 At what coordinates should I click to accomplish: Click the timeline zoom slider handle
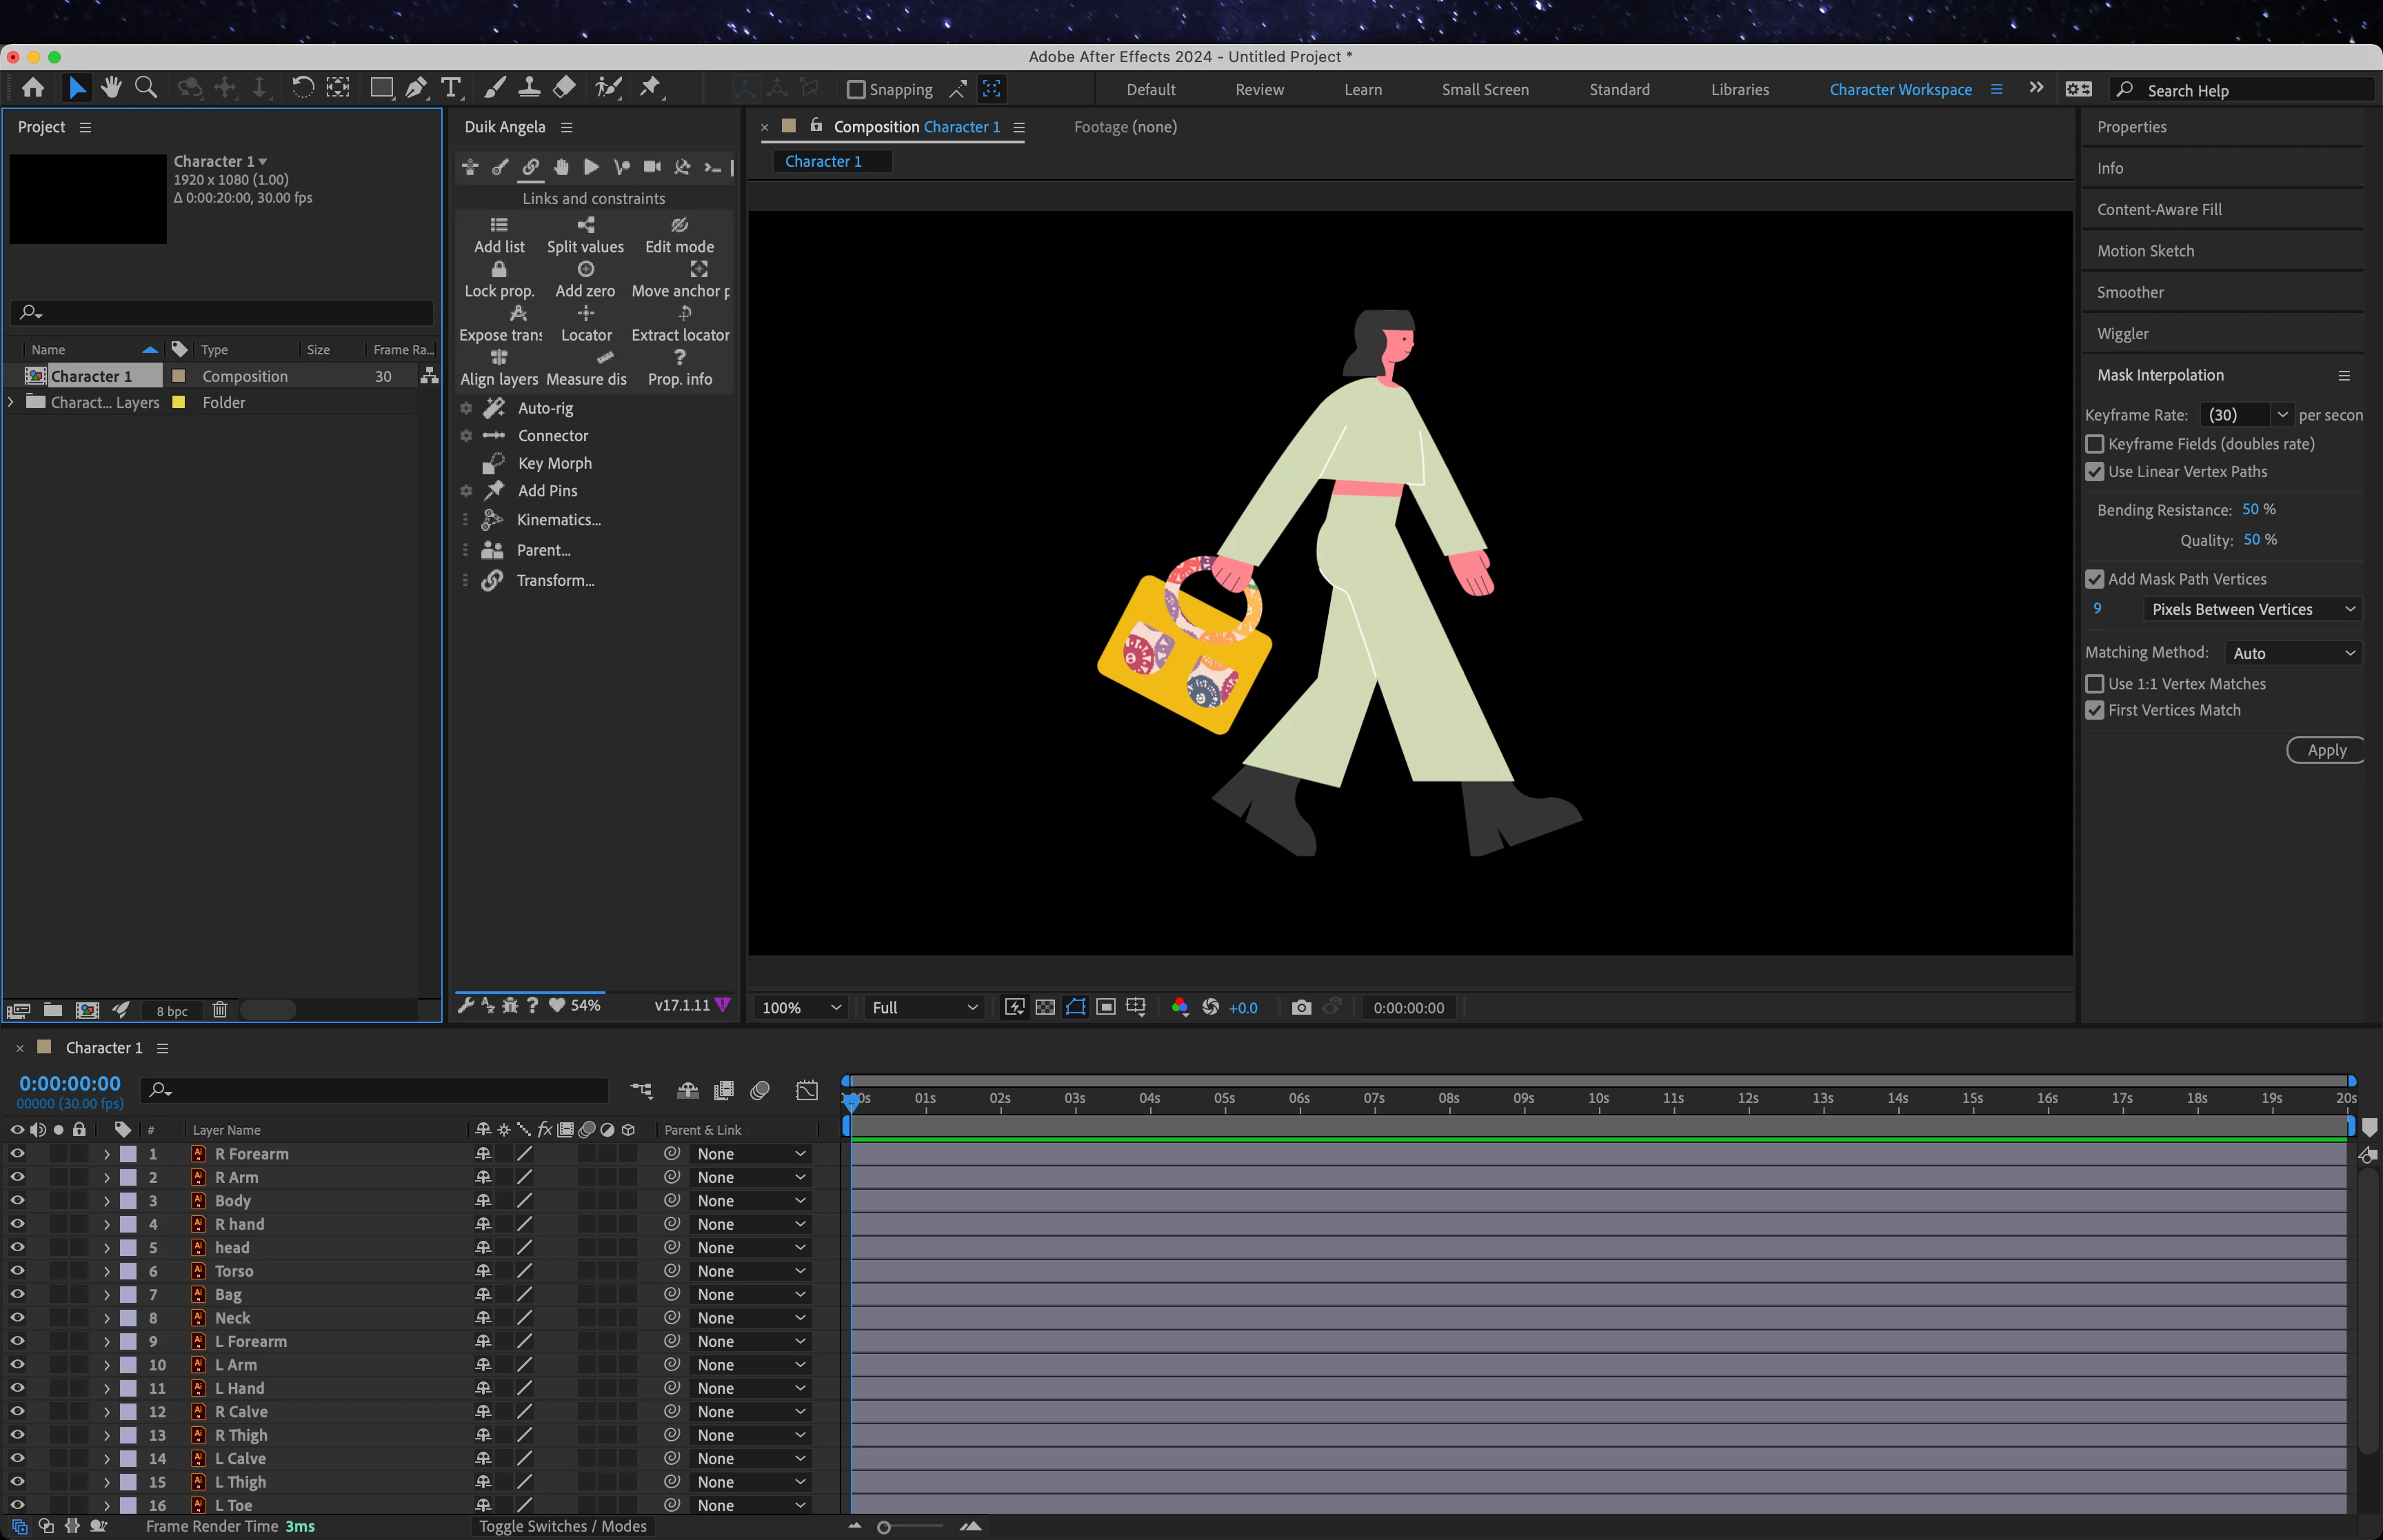click(x=884, y=1527)
